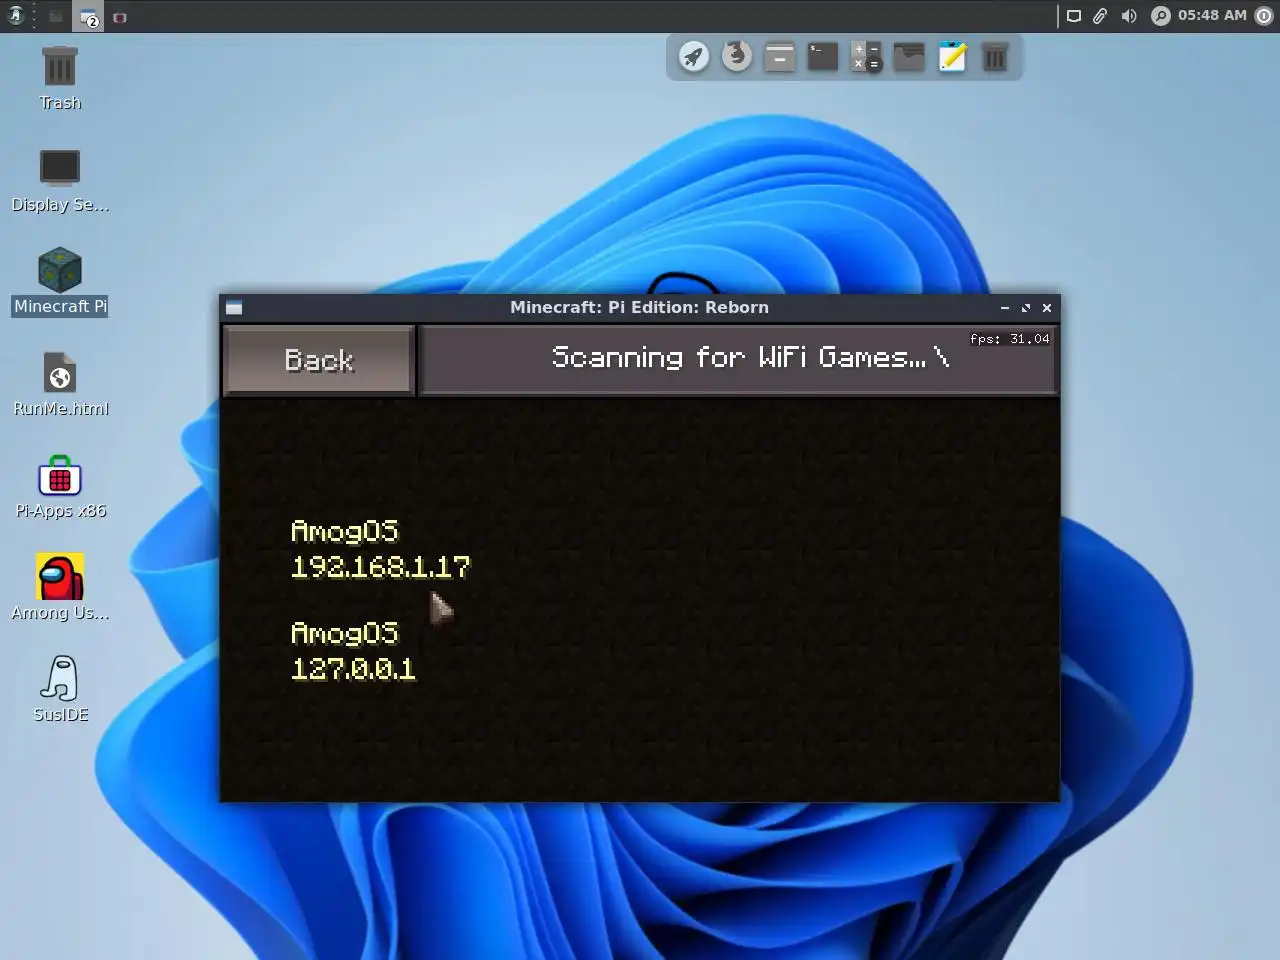This screenshot has height=960, width=1280.
Task: Open the Pi-Apps x86 desktop icon
Action: (60, 487)
